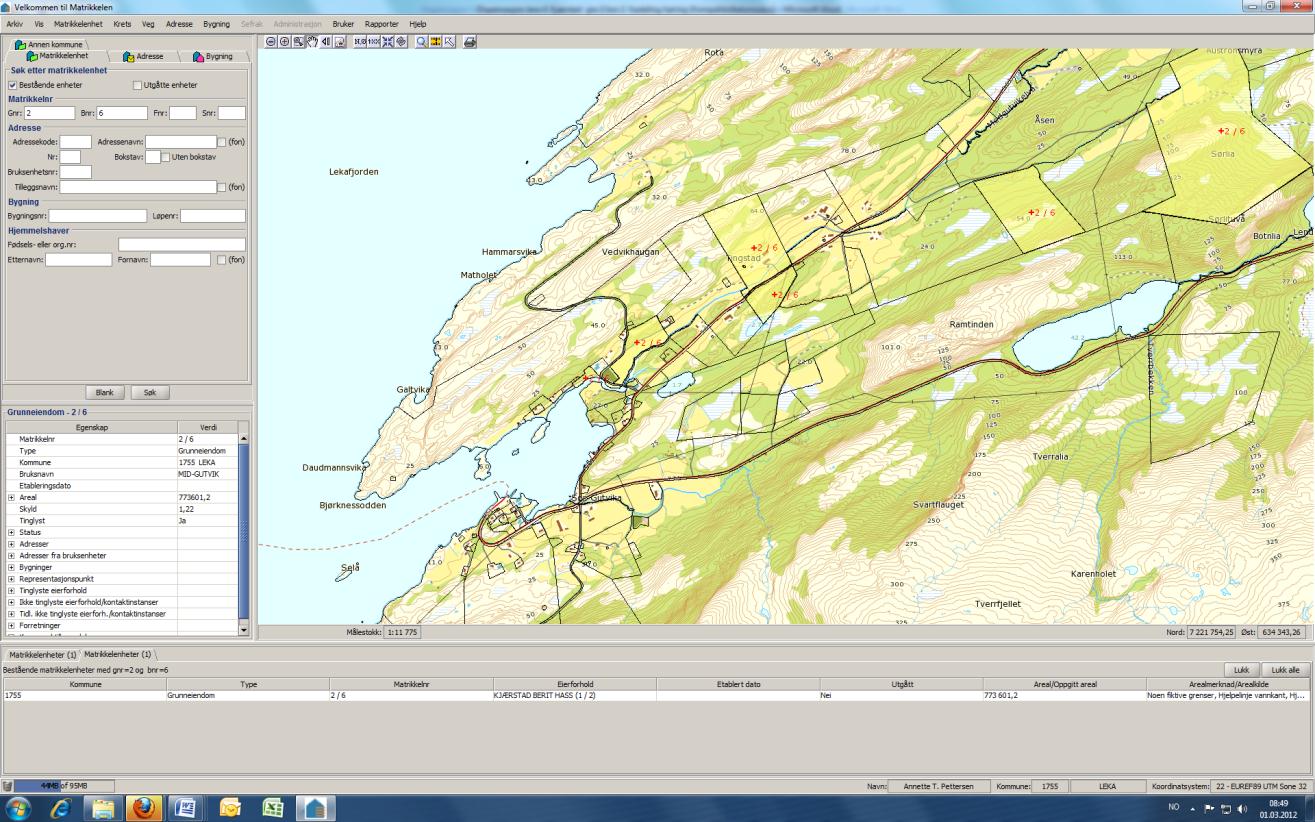
Task: Click the trash icon in status bar
Action: [8, 786]
